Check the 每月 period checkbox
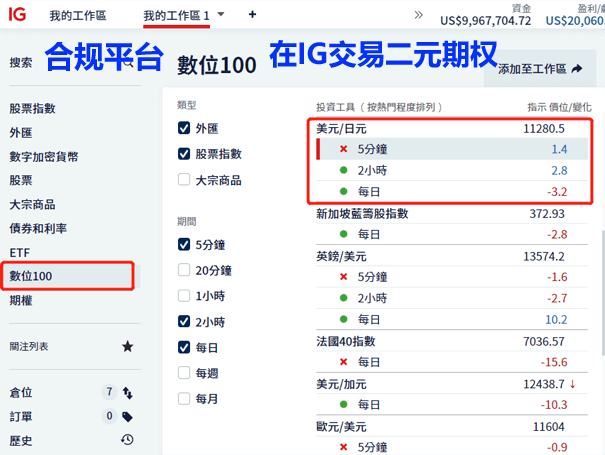 [184, 398]
